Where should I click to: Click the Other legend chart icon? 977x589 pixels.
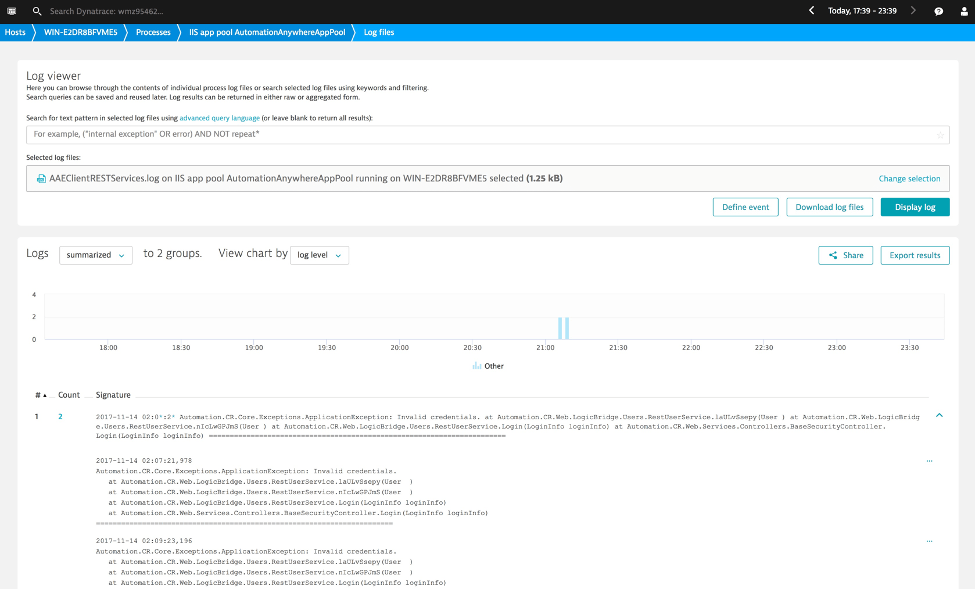coord(477,366)
